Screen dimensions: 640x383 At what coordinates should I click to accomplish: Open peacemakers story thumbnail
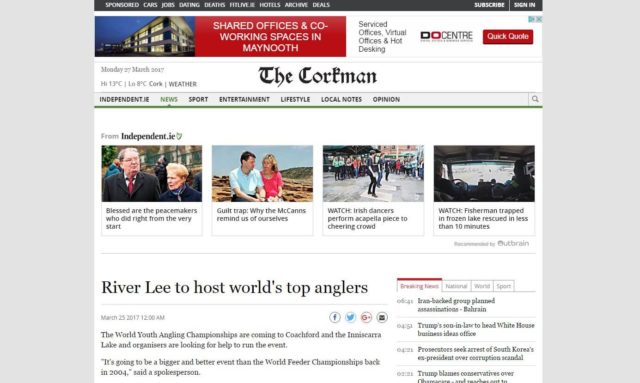coord(151,174)
